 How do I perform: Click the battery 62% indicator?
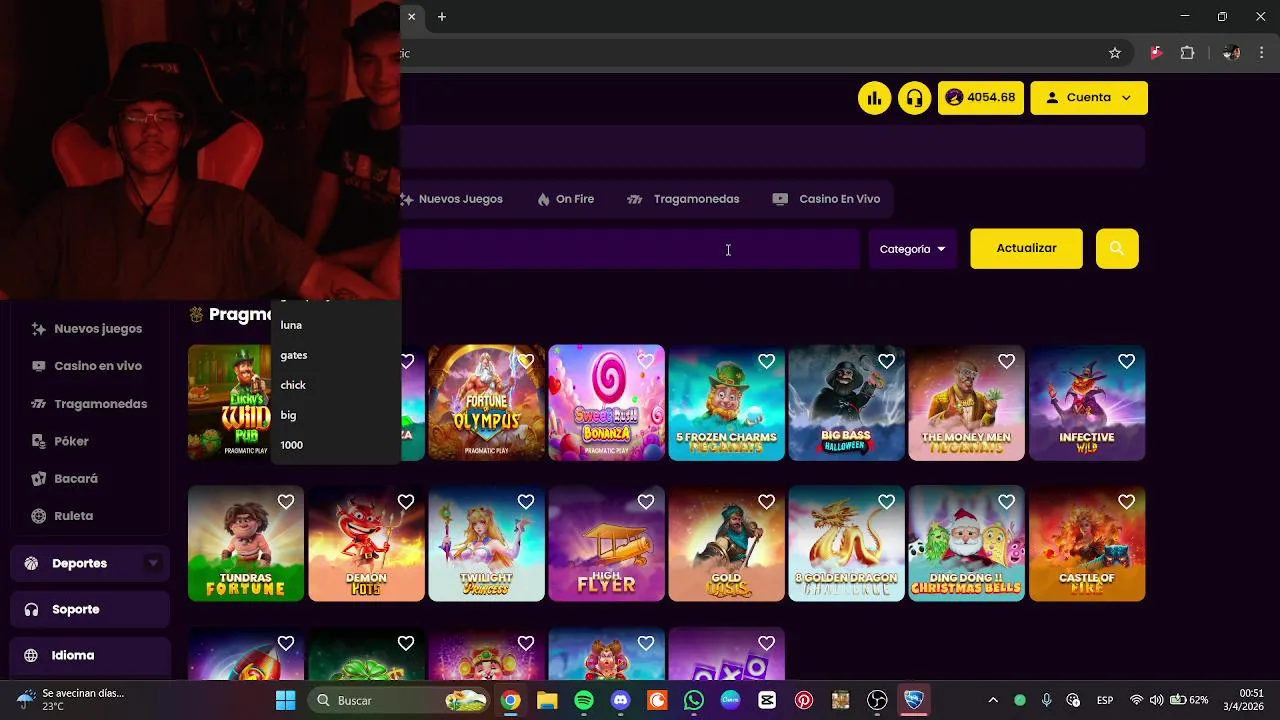(x=1190, y=700)
